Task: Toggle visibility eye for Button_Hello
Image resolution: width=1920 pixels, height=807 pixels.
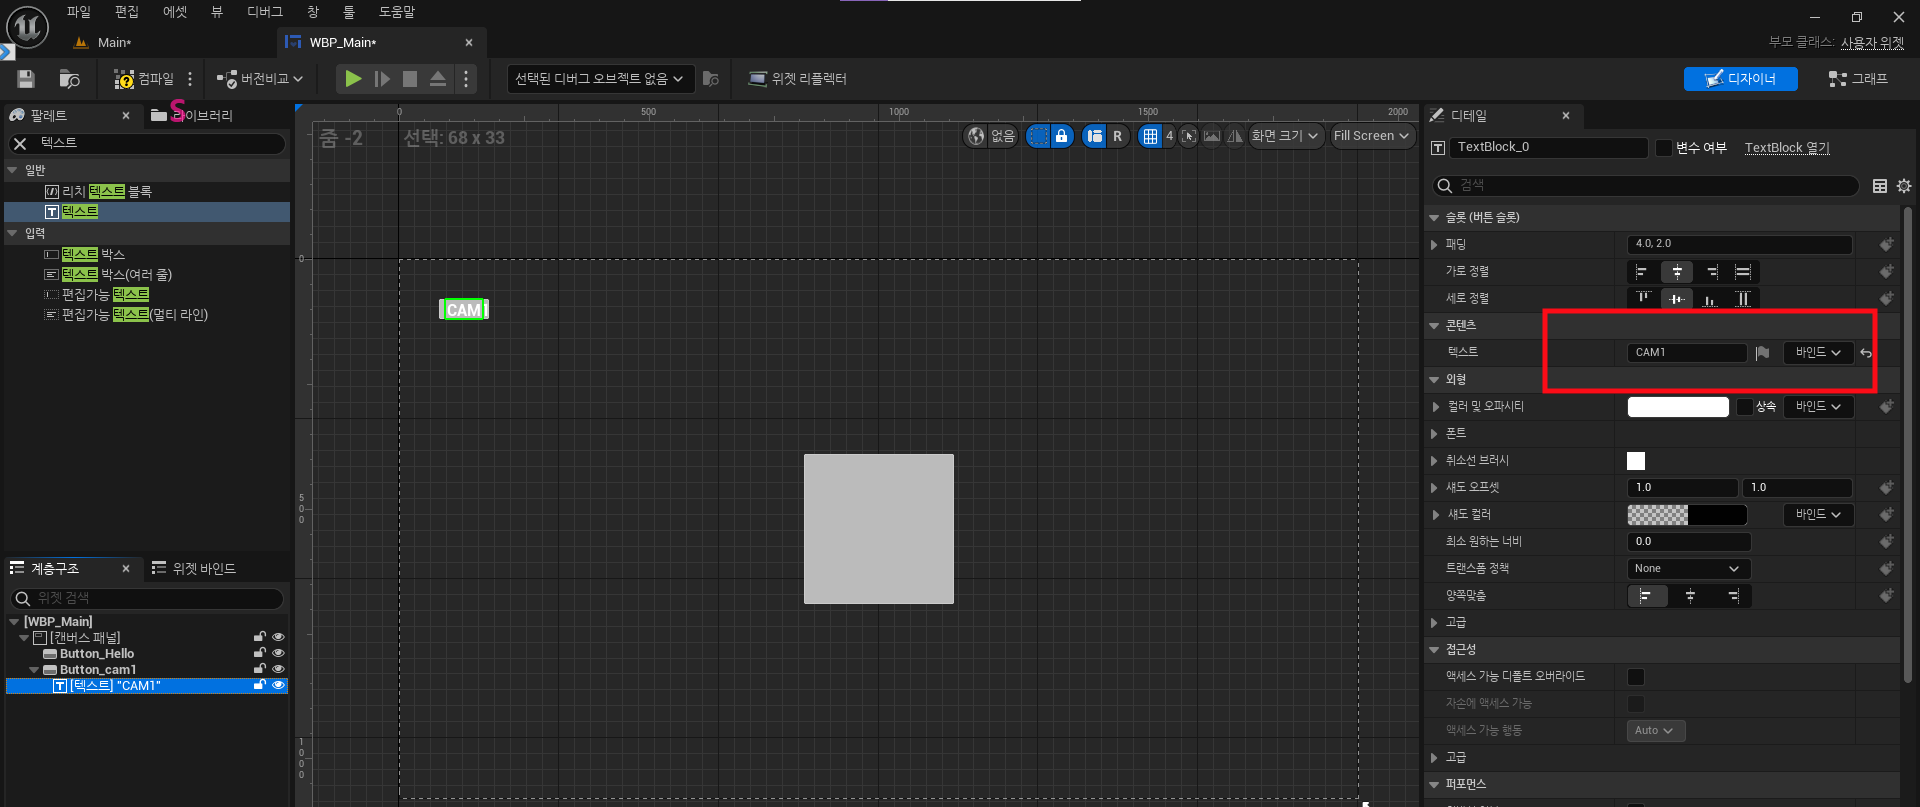Action: (x=279, y=654)
